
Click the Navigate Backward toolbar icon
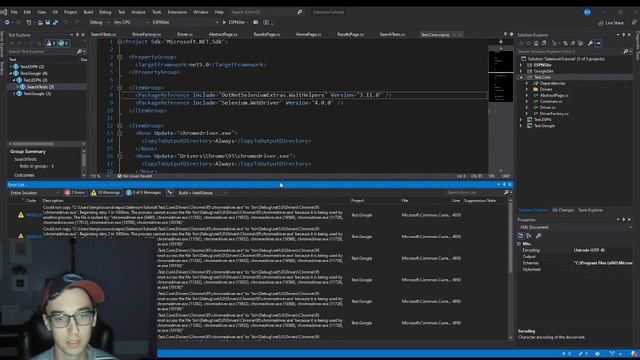7,22
